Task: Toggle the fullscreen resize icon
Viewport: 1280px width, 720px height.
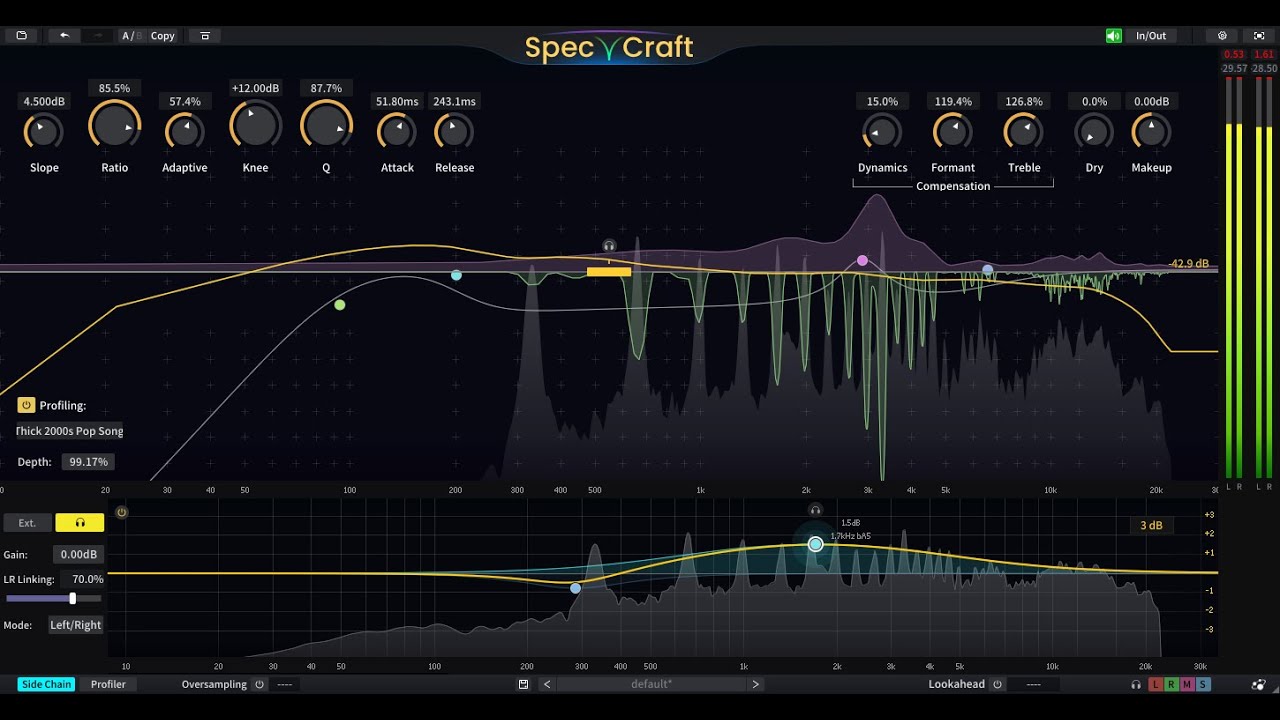Action: pyautogui.click(x=1259, y=35)
